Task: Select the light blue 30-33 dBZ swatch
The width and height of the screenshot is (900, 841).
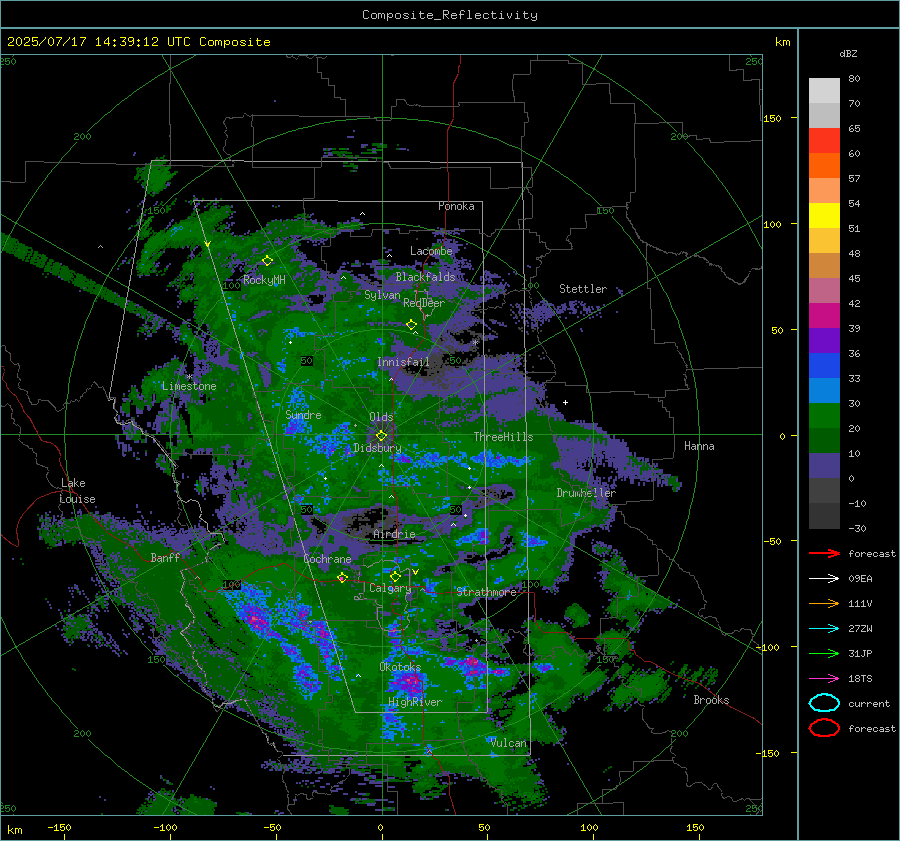Action: tap(824, 391)
